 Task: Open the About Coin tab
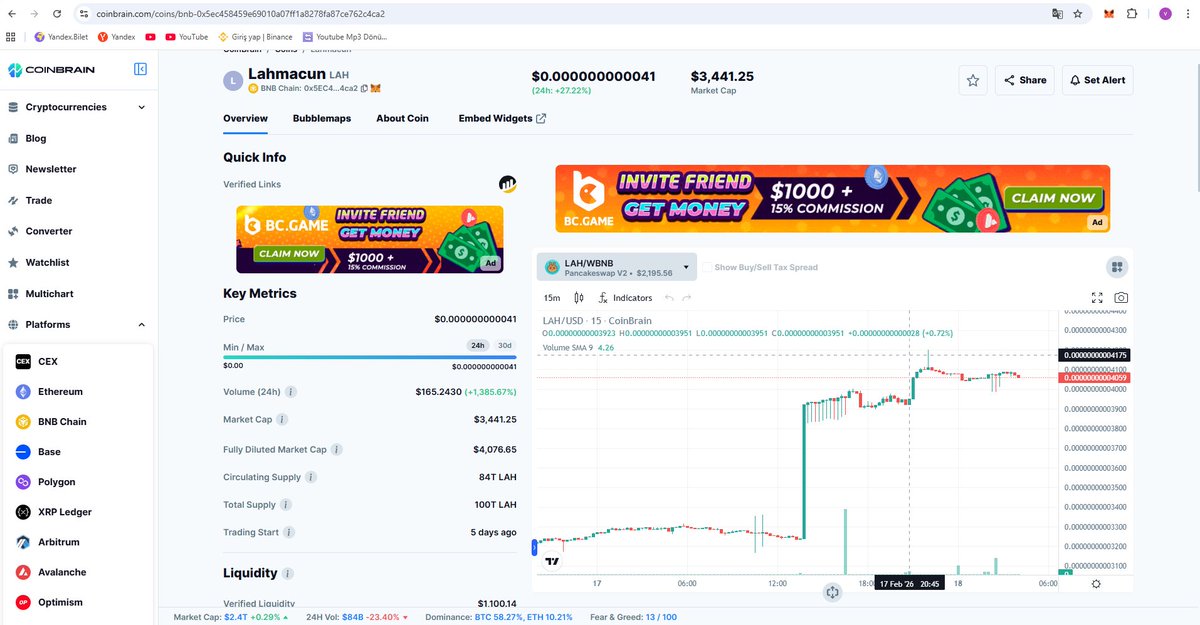[x=402, y=118]
